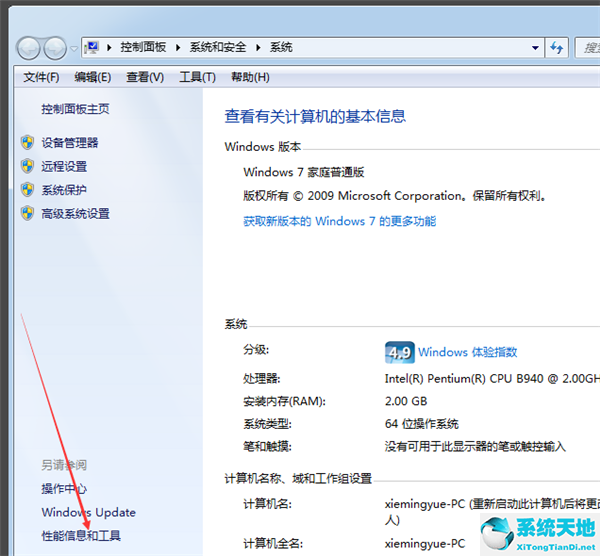Expand the arrow after 控制面板 breadcrumb
Viewport: 600px width, 556px height.
click(x=178, y=47)
